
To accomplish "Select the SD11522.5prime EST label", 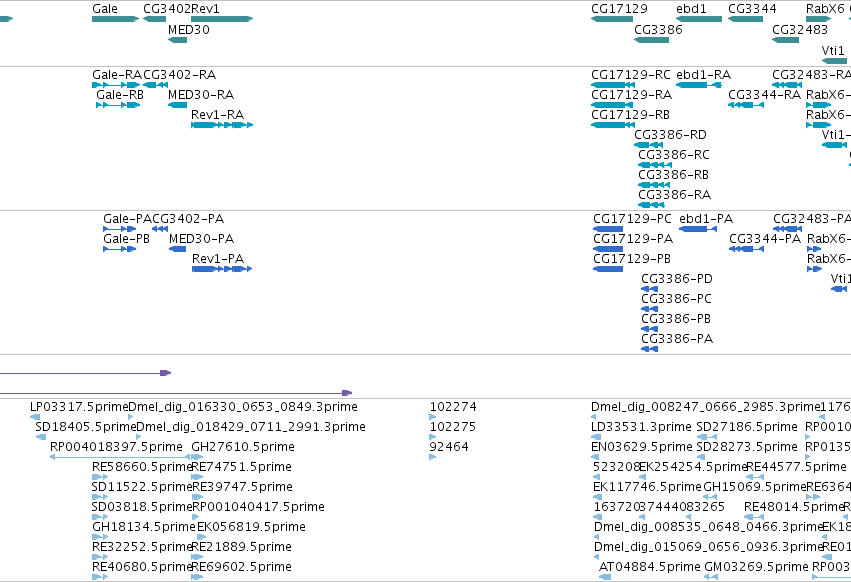I will tap(142, 486).
